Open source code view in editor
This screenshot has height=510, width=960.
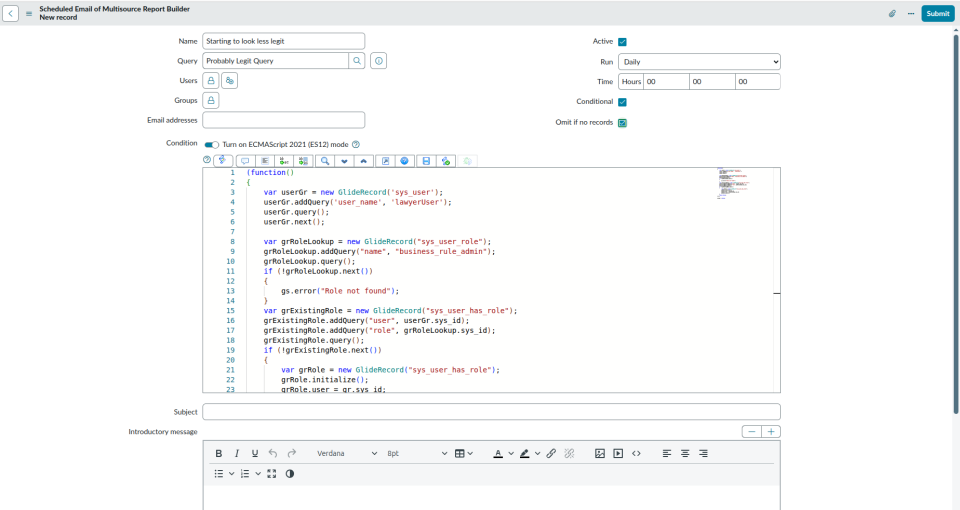point(636,453)
